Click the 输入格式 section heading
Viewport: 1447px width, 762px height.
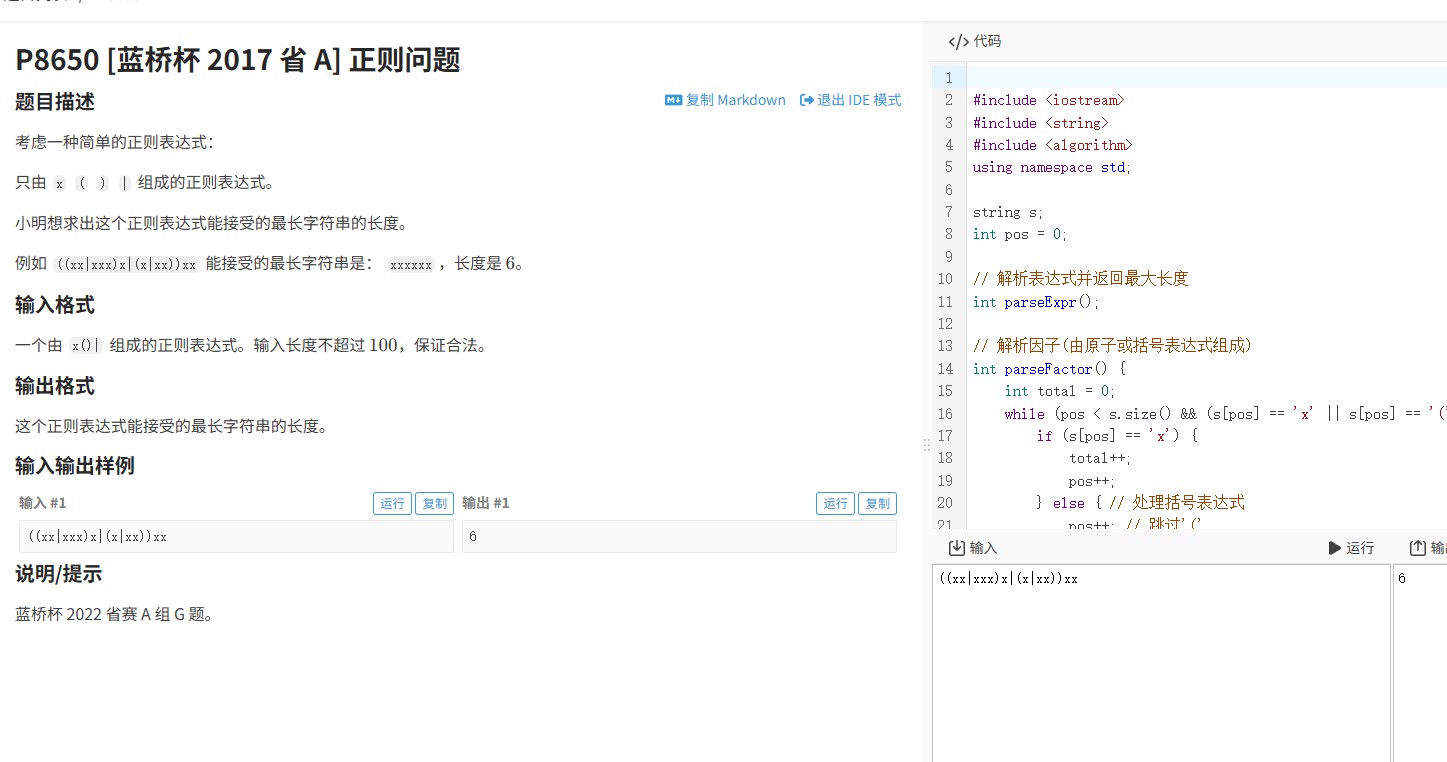(55, 305)
